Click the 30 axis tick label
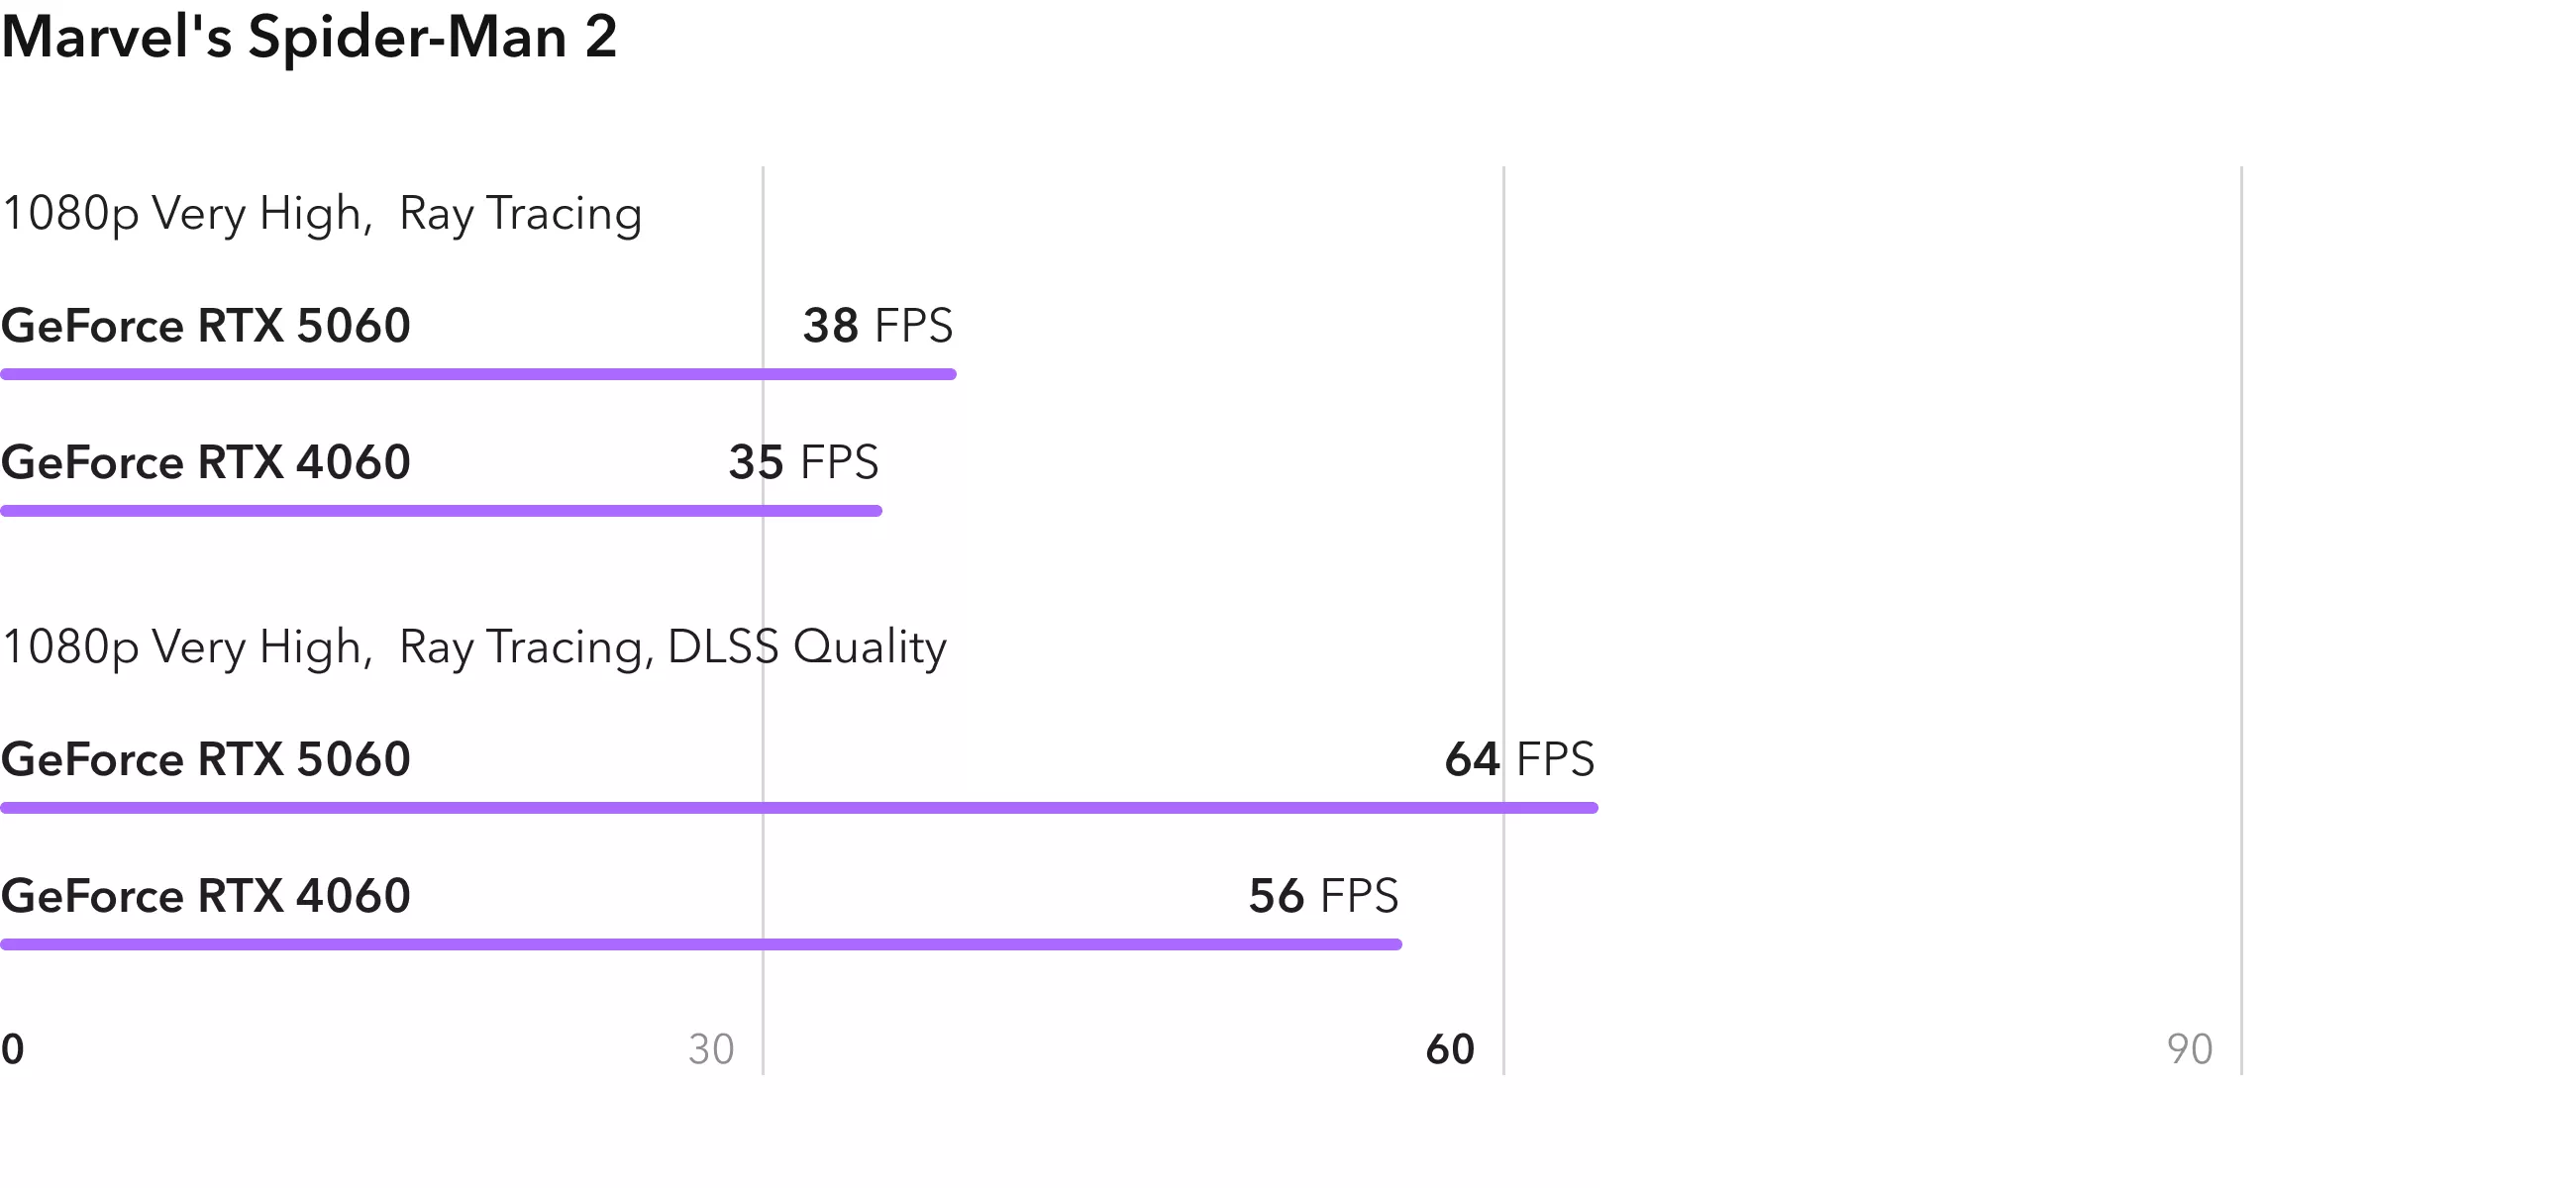 coord(711,1049)
